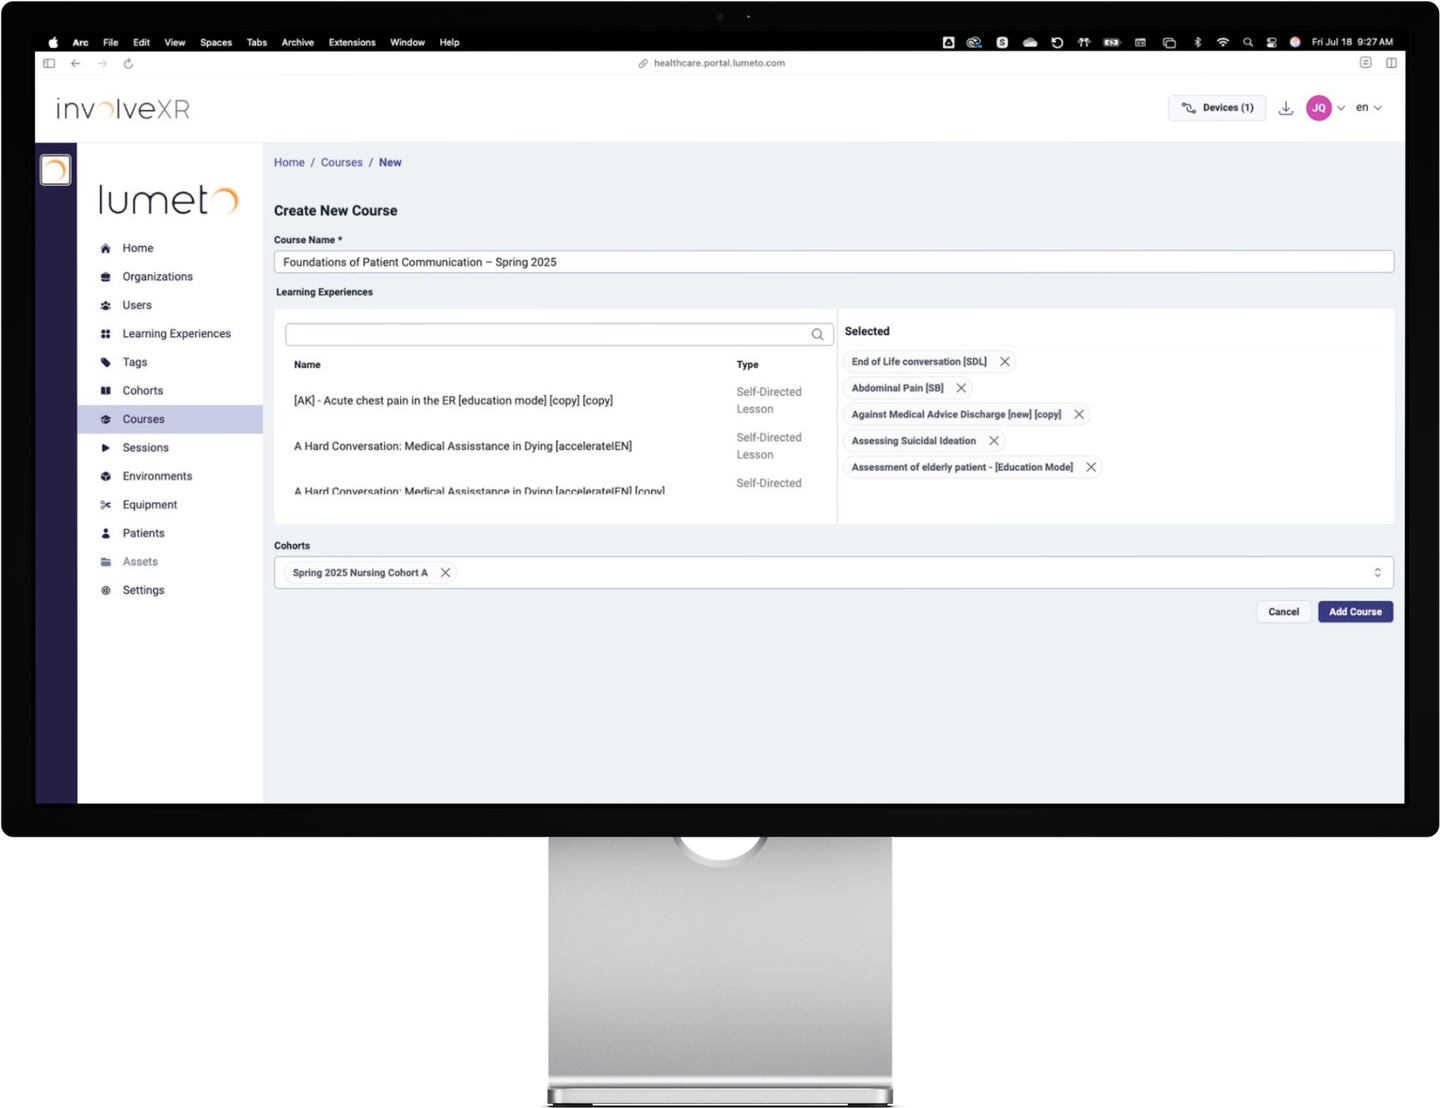Click the browser back arrow
1440x1108 pixels.
[75, 63]
